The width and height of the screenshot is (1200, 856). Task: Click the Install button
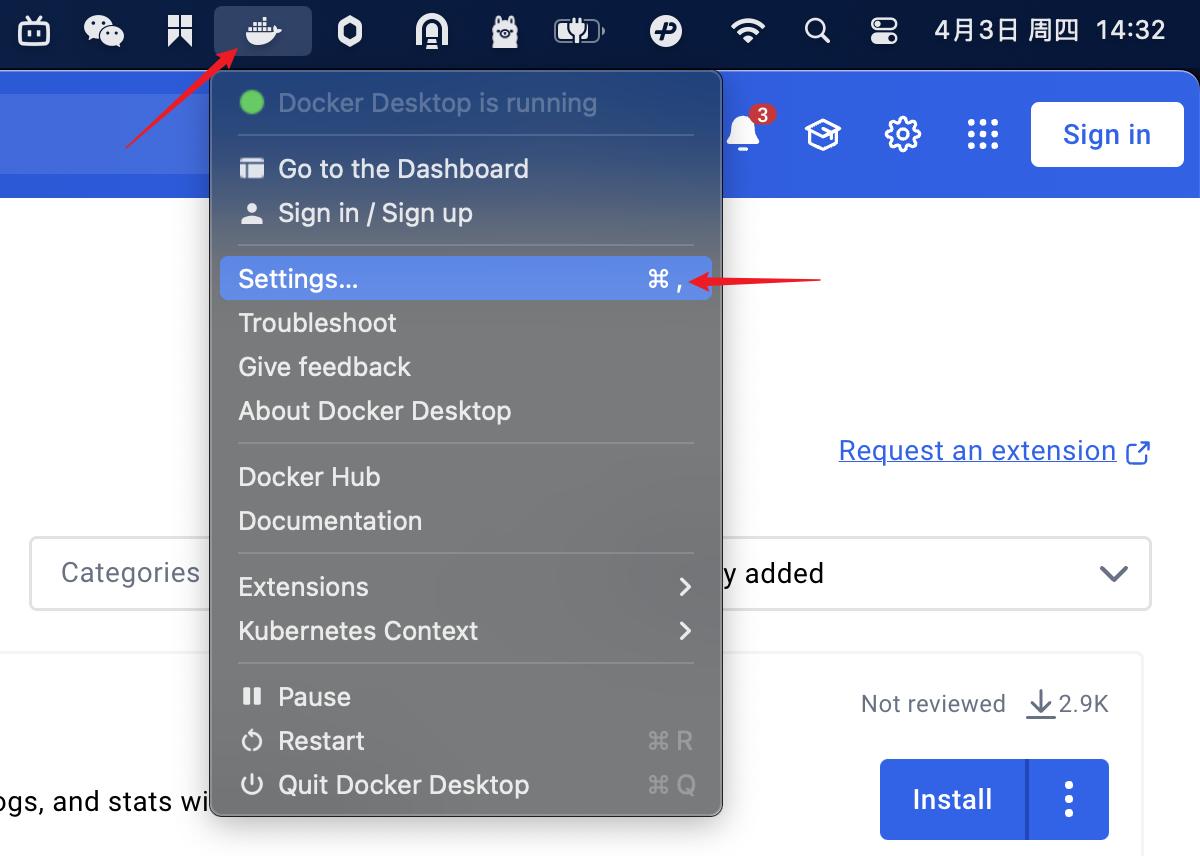pos(952,800)
